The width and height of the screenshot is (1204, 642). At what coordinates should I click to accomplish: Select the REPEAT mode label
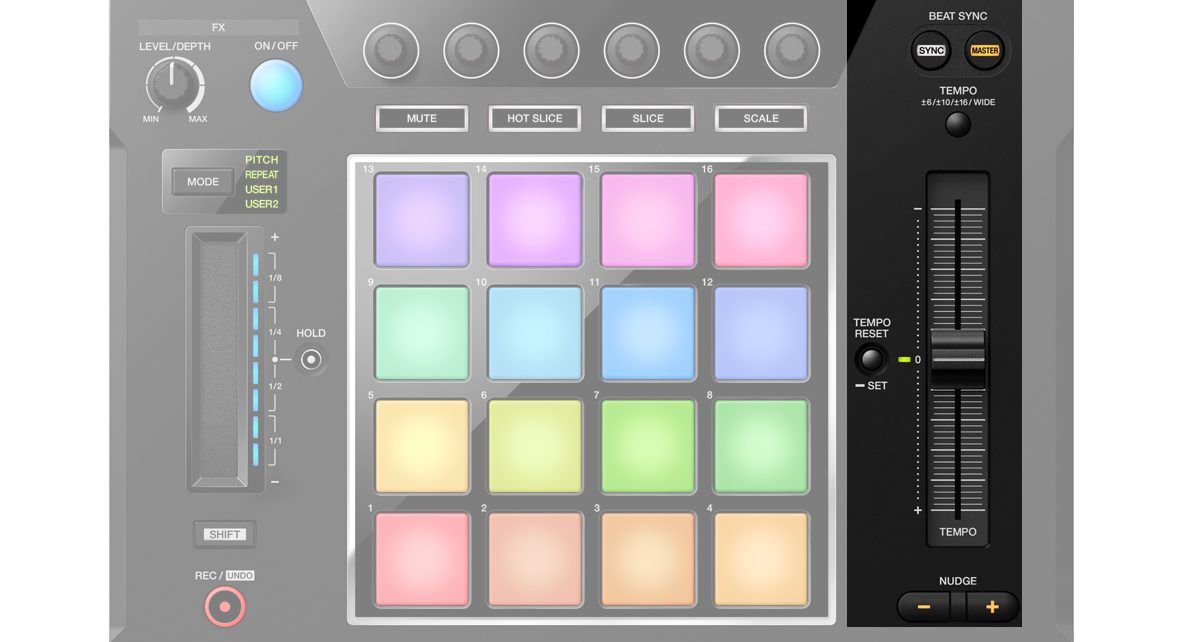coord(262,175)
